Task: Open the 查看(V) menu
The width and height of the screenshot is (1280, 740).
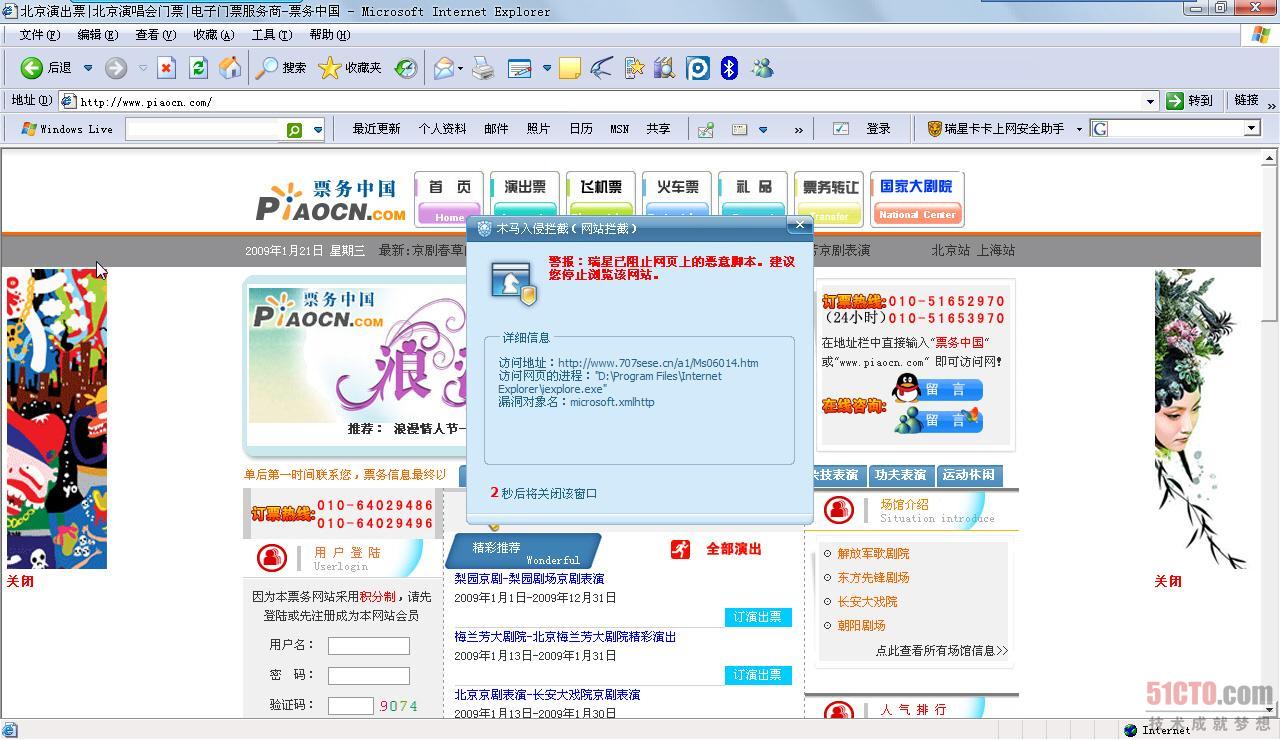Action: [x=155, y=34]
